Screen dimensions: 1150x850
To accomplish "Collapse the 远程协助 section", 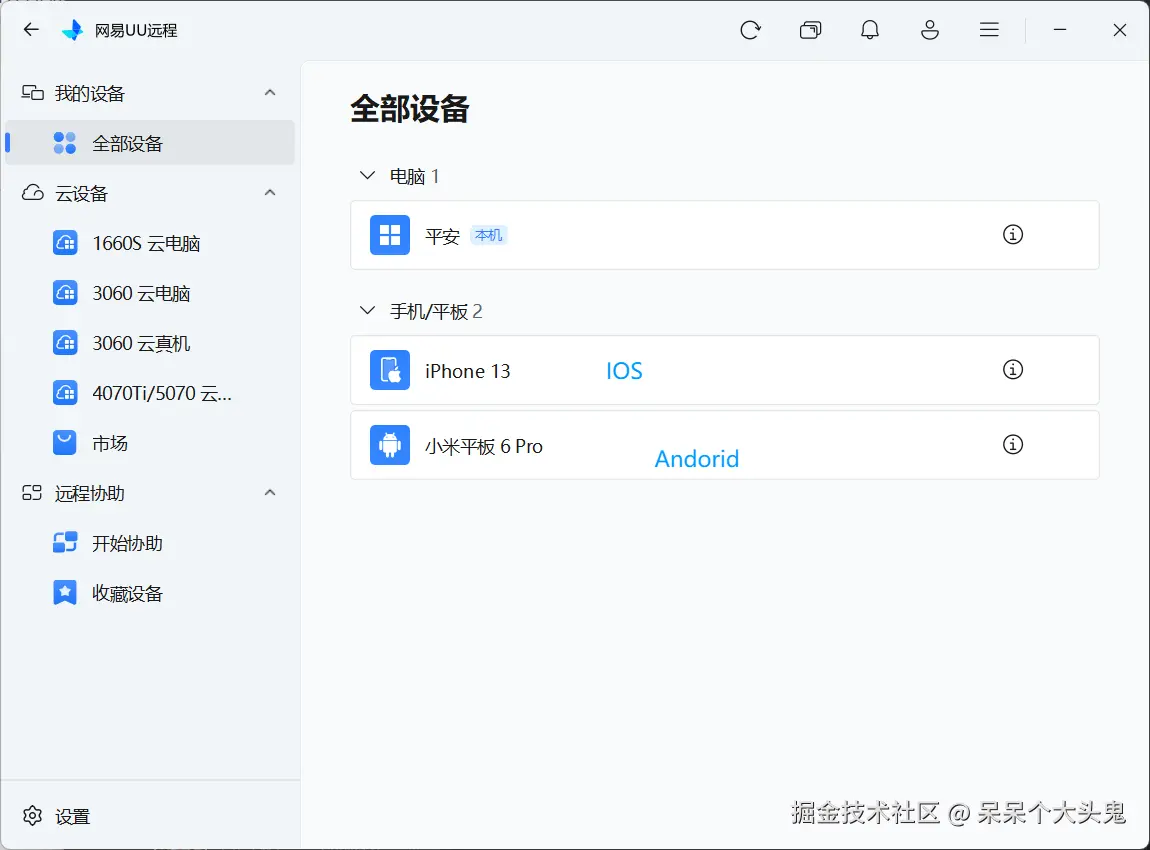I will click(270, 493).
